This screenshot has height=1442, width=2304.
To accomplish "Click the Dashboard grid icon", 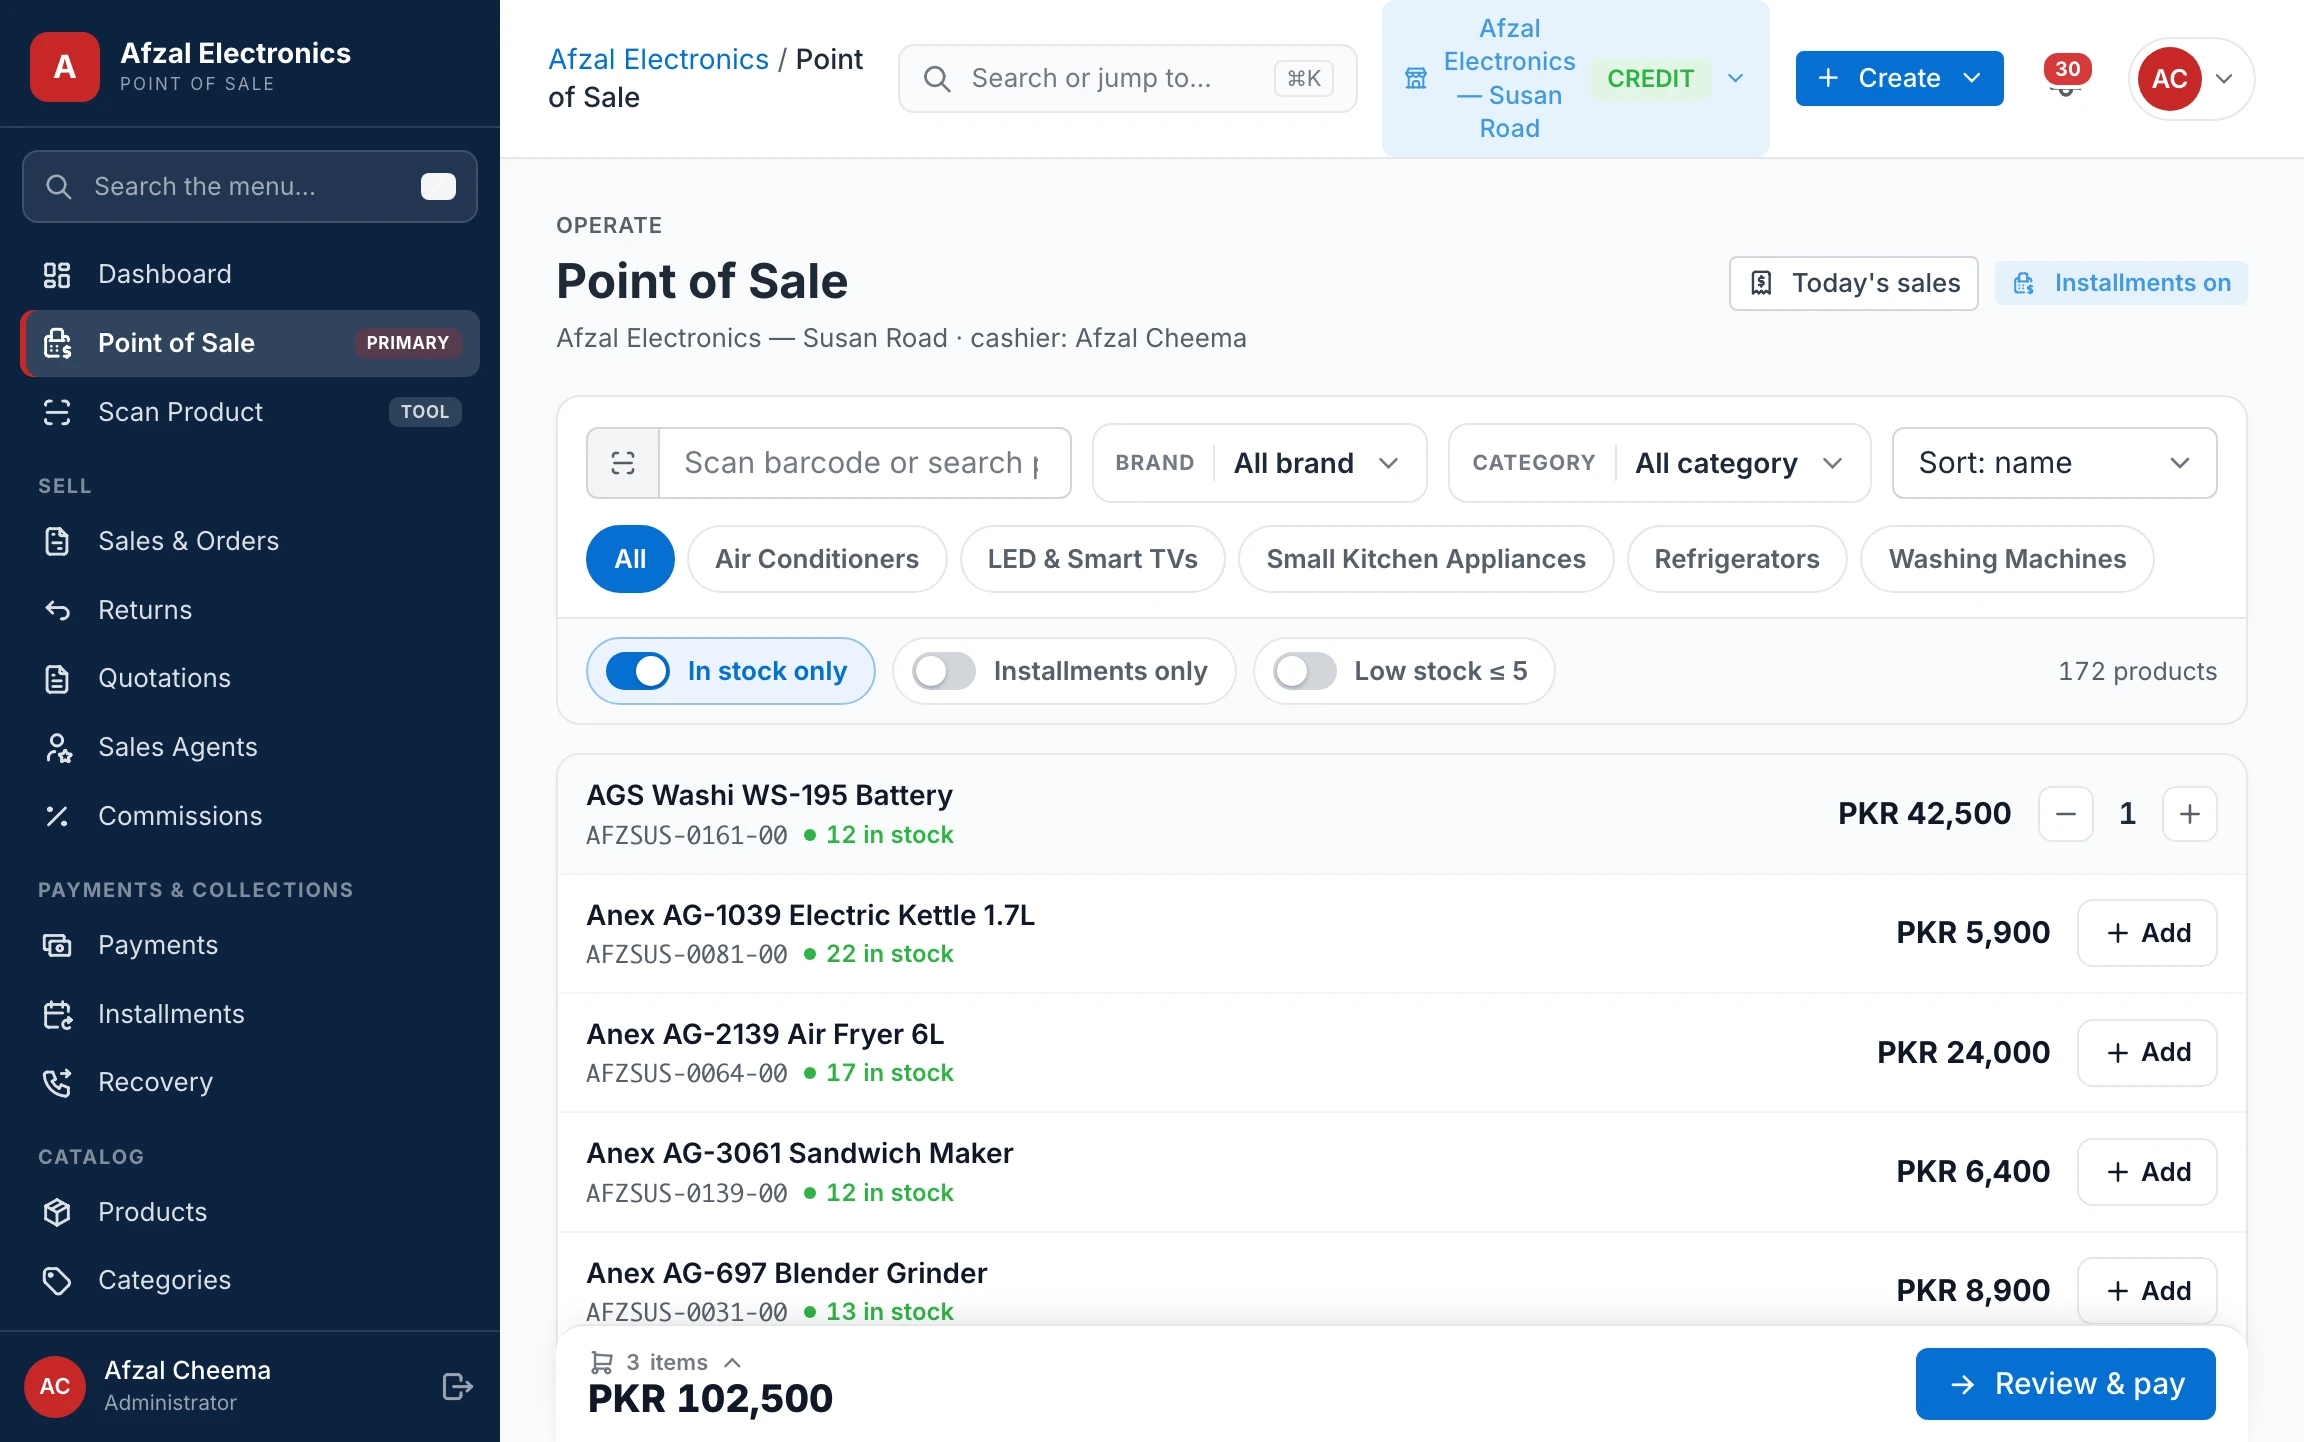I will pyautogui.click(x=57, y=274).
